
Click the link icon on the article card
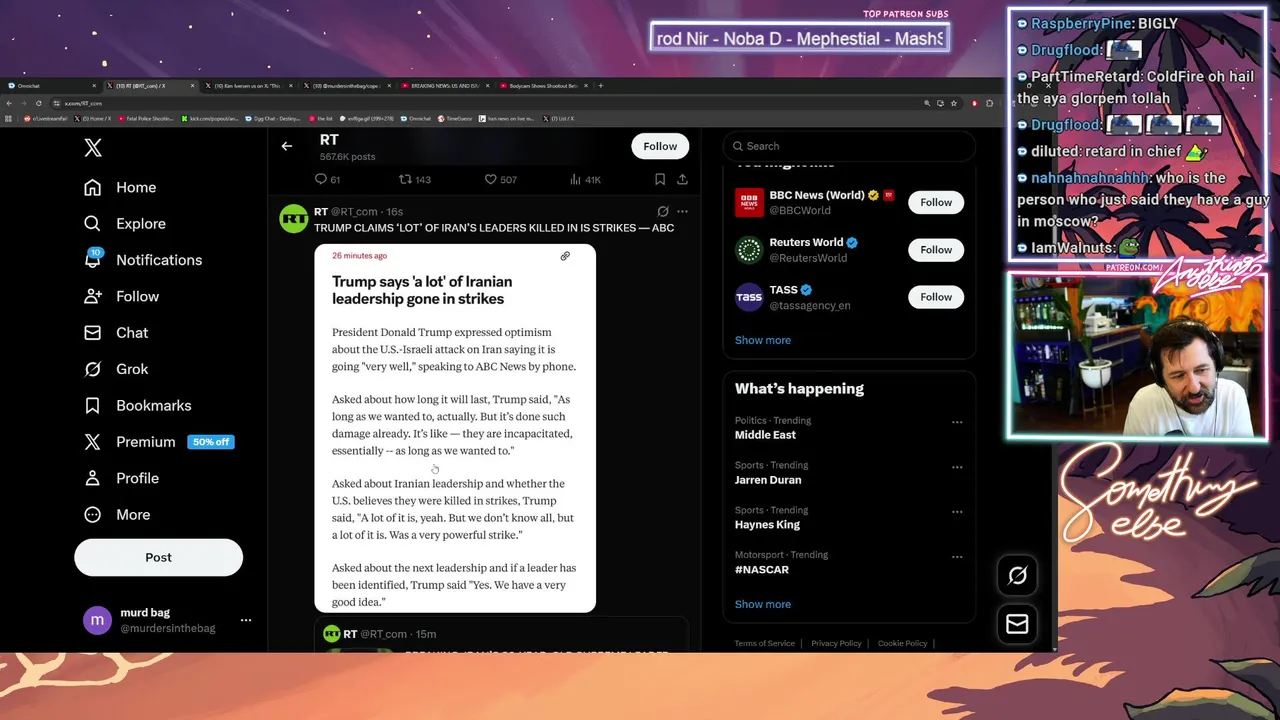565,256
